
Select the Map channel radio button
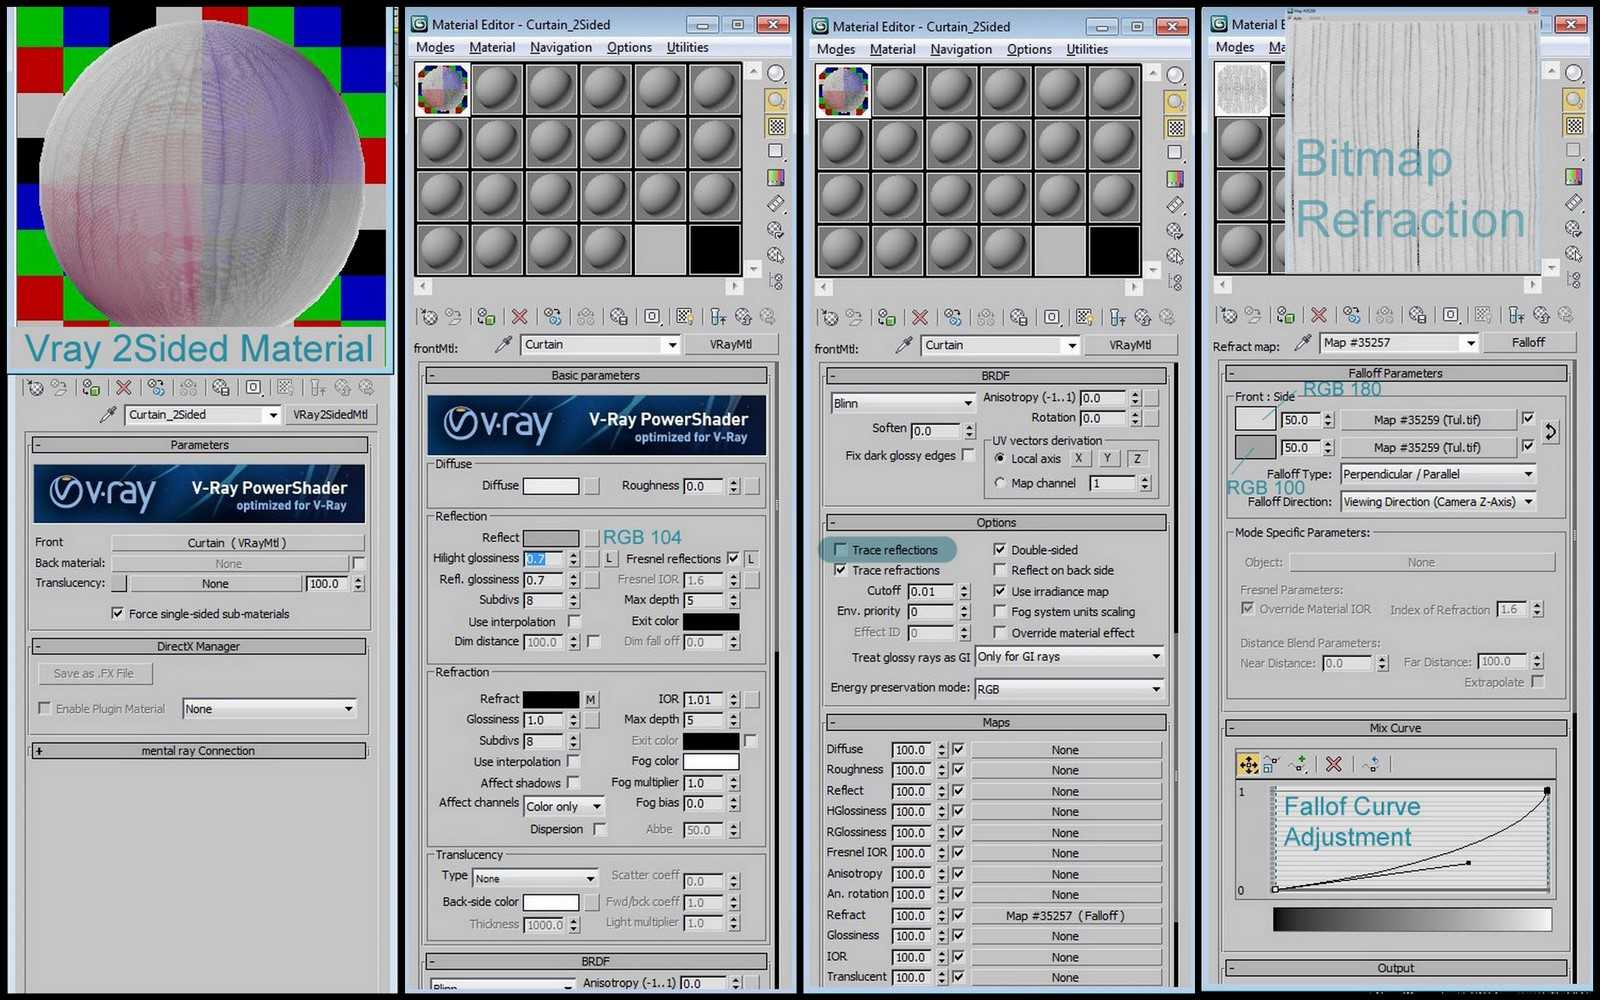click(x=1000, y=483)
